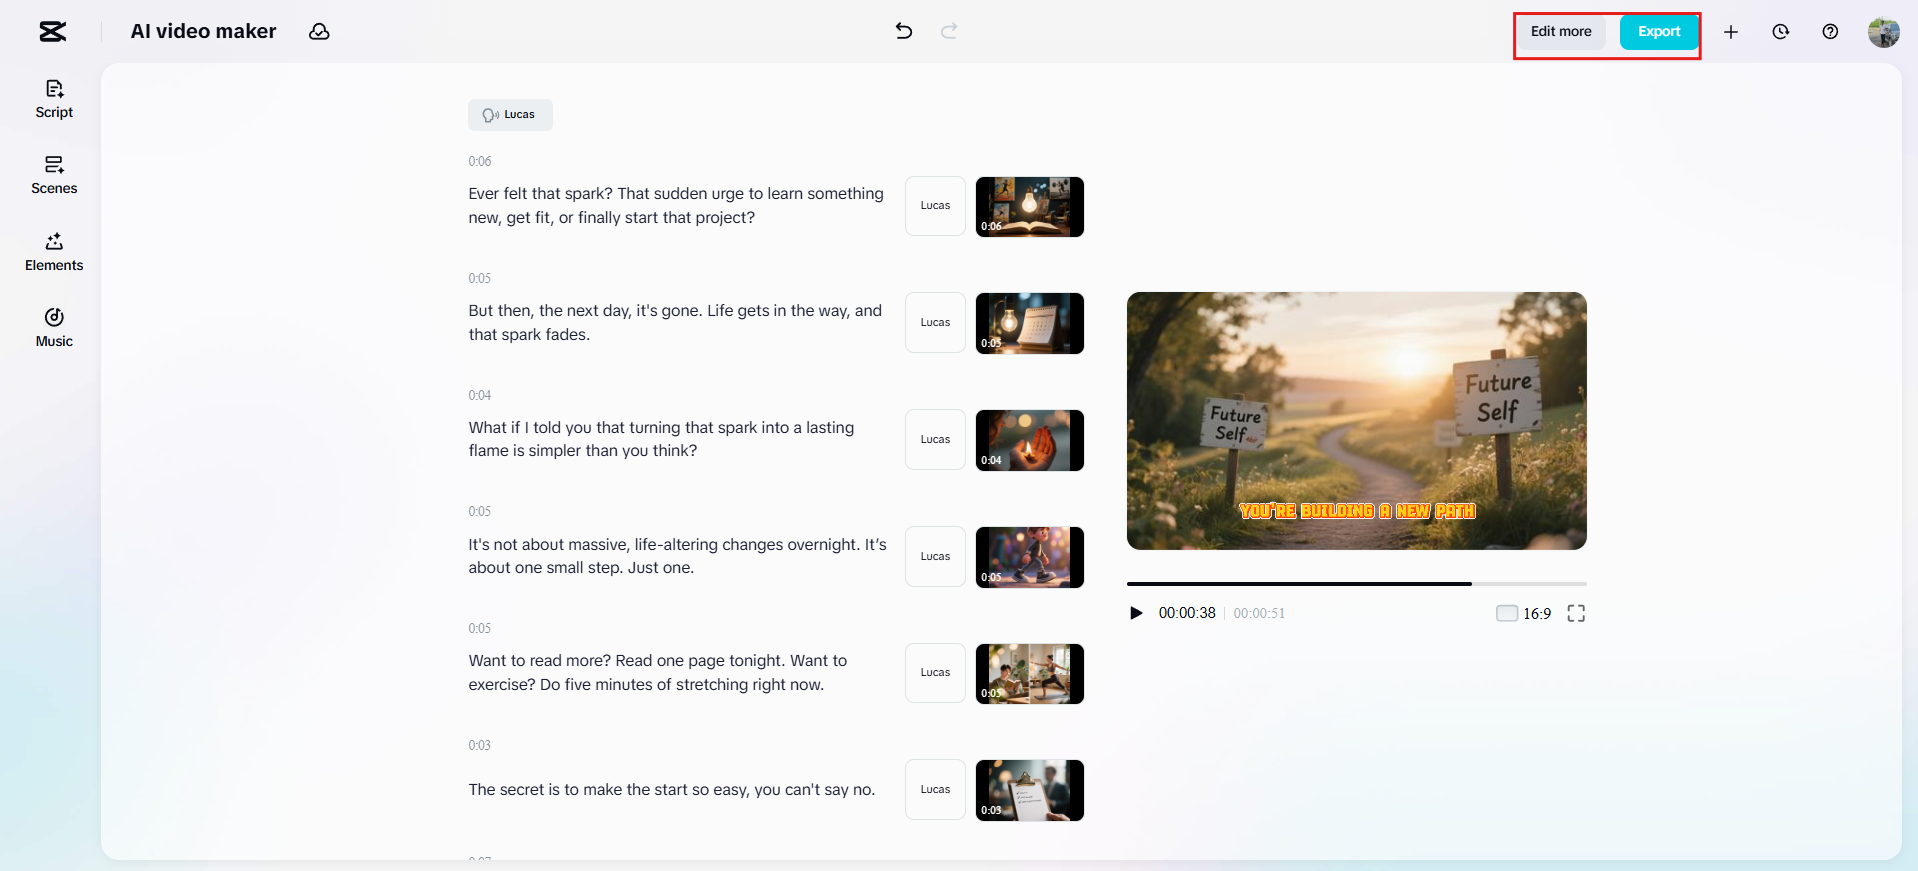This screenshot has height=871, width=1918.
Task: Open the 16:9 aspect ratio selector
Action: 1524,613
